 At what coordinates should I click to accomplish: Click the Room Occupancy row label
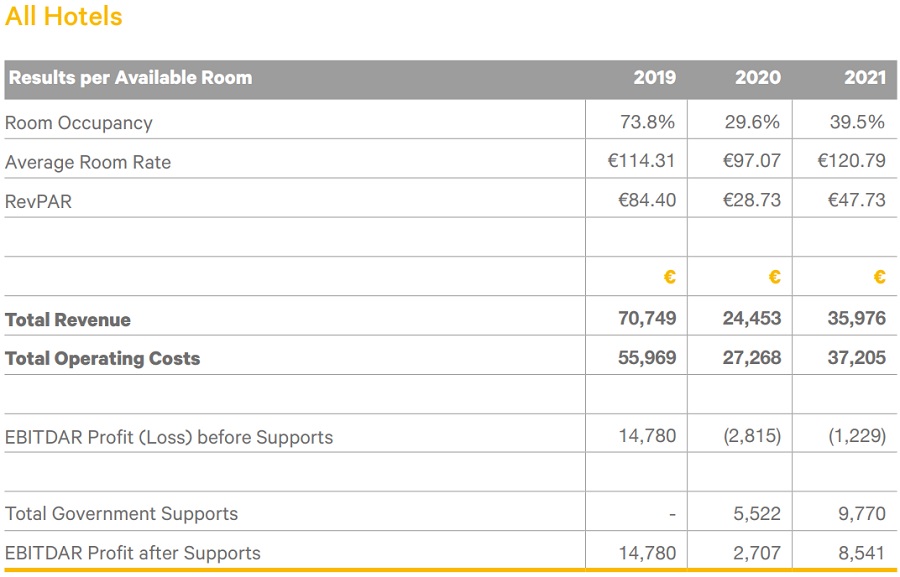[79, 123]
